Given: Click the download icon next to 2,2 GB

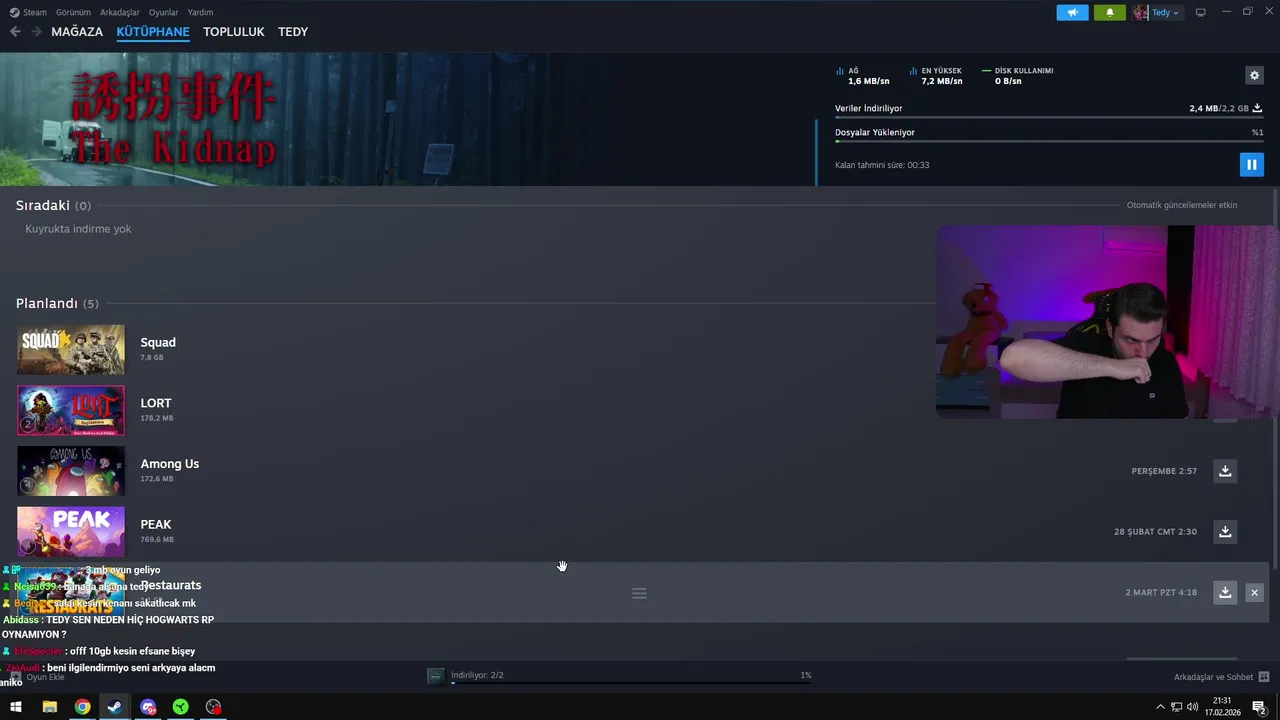Looking at the screenshot, I should point(1257,108).
